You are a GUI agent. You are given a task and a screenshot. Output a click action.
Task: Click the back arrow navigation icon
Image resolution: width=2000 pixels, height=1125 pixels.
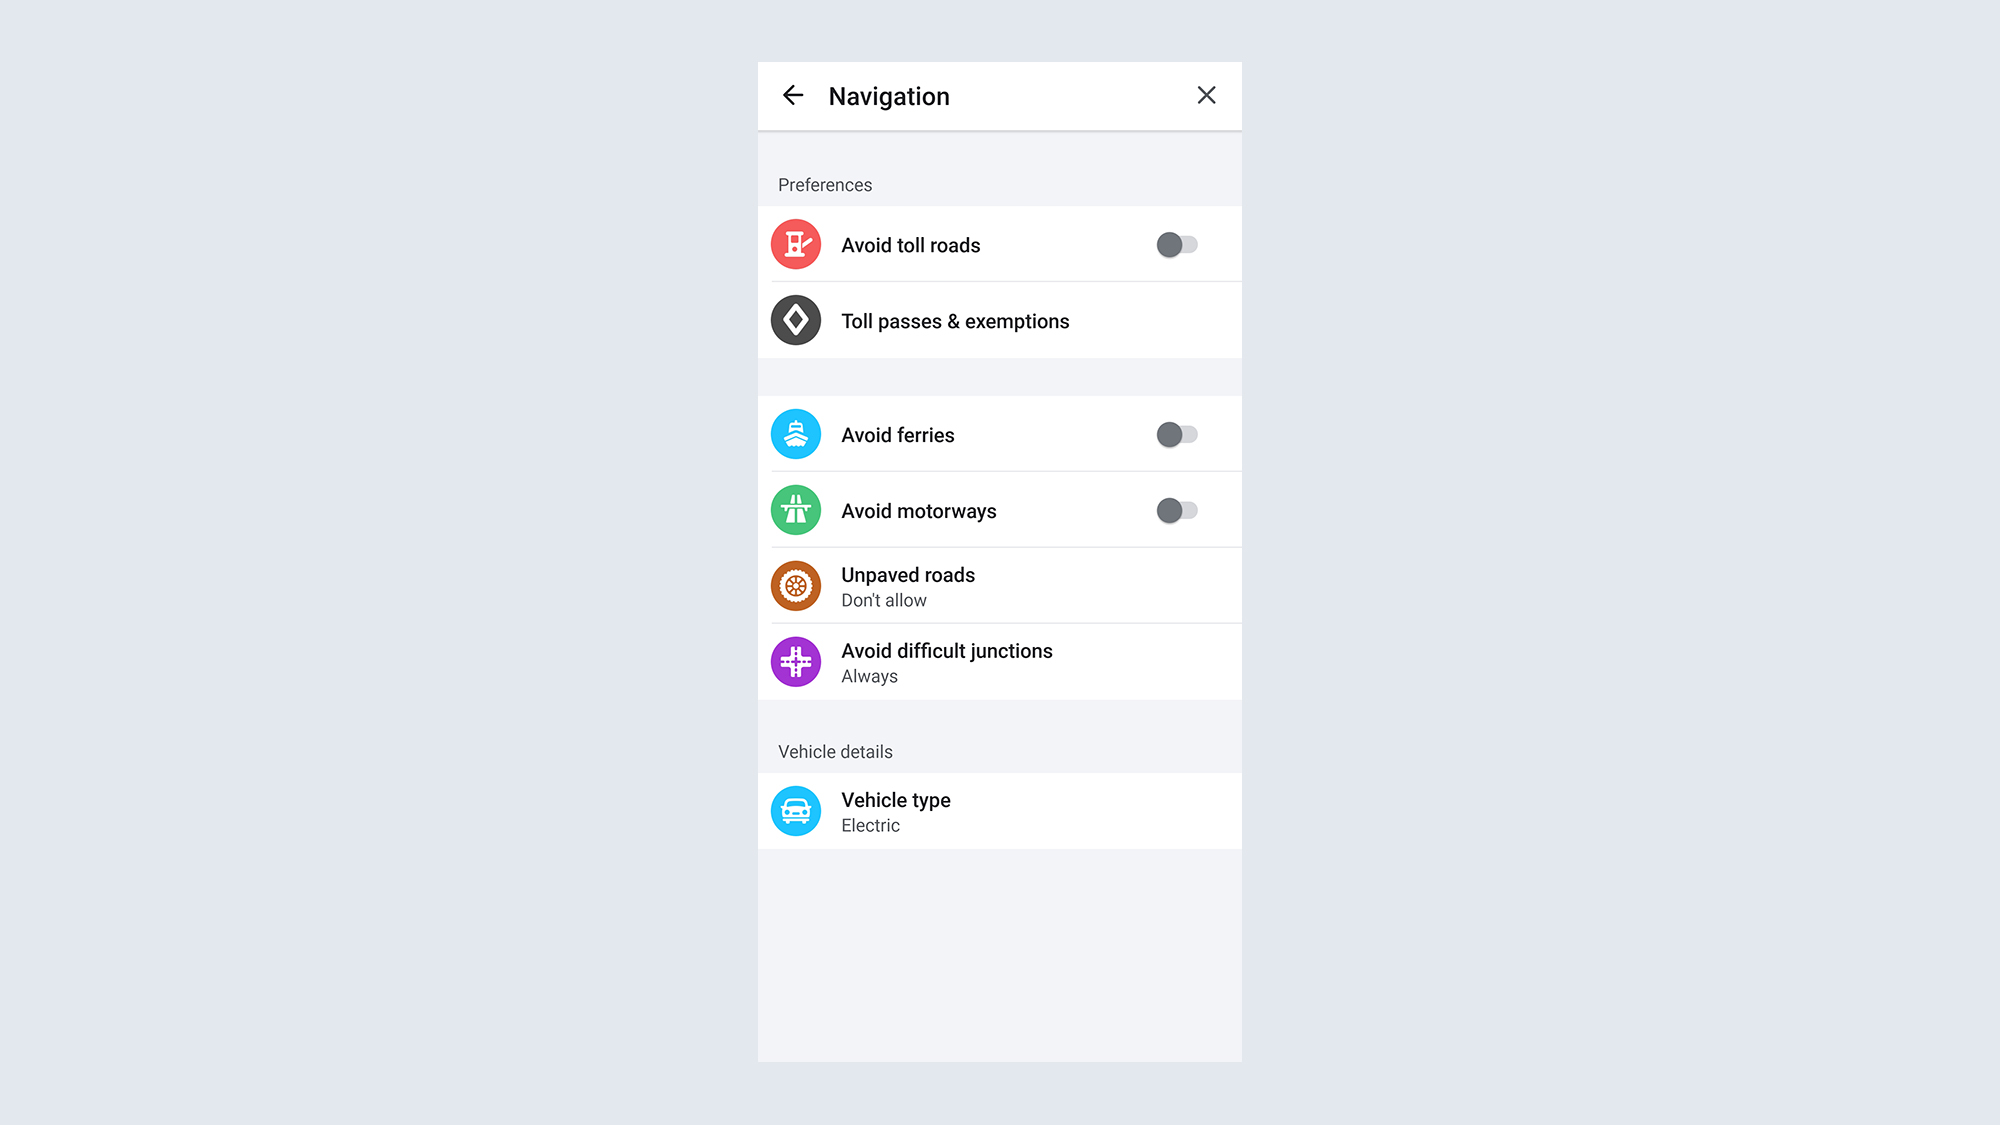pos(793,95)
